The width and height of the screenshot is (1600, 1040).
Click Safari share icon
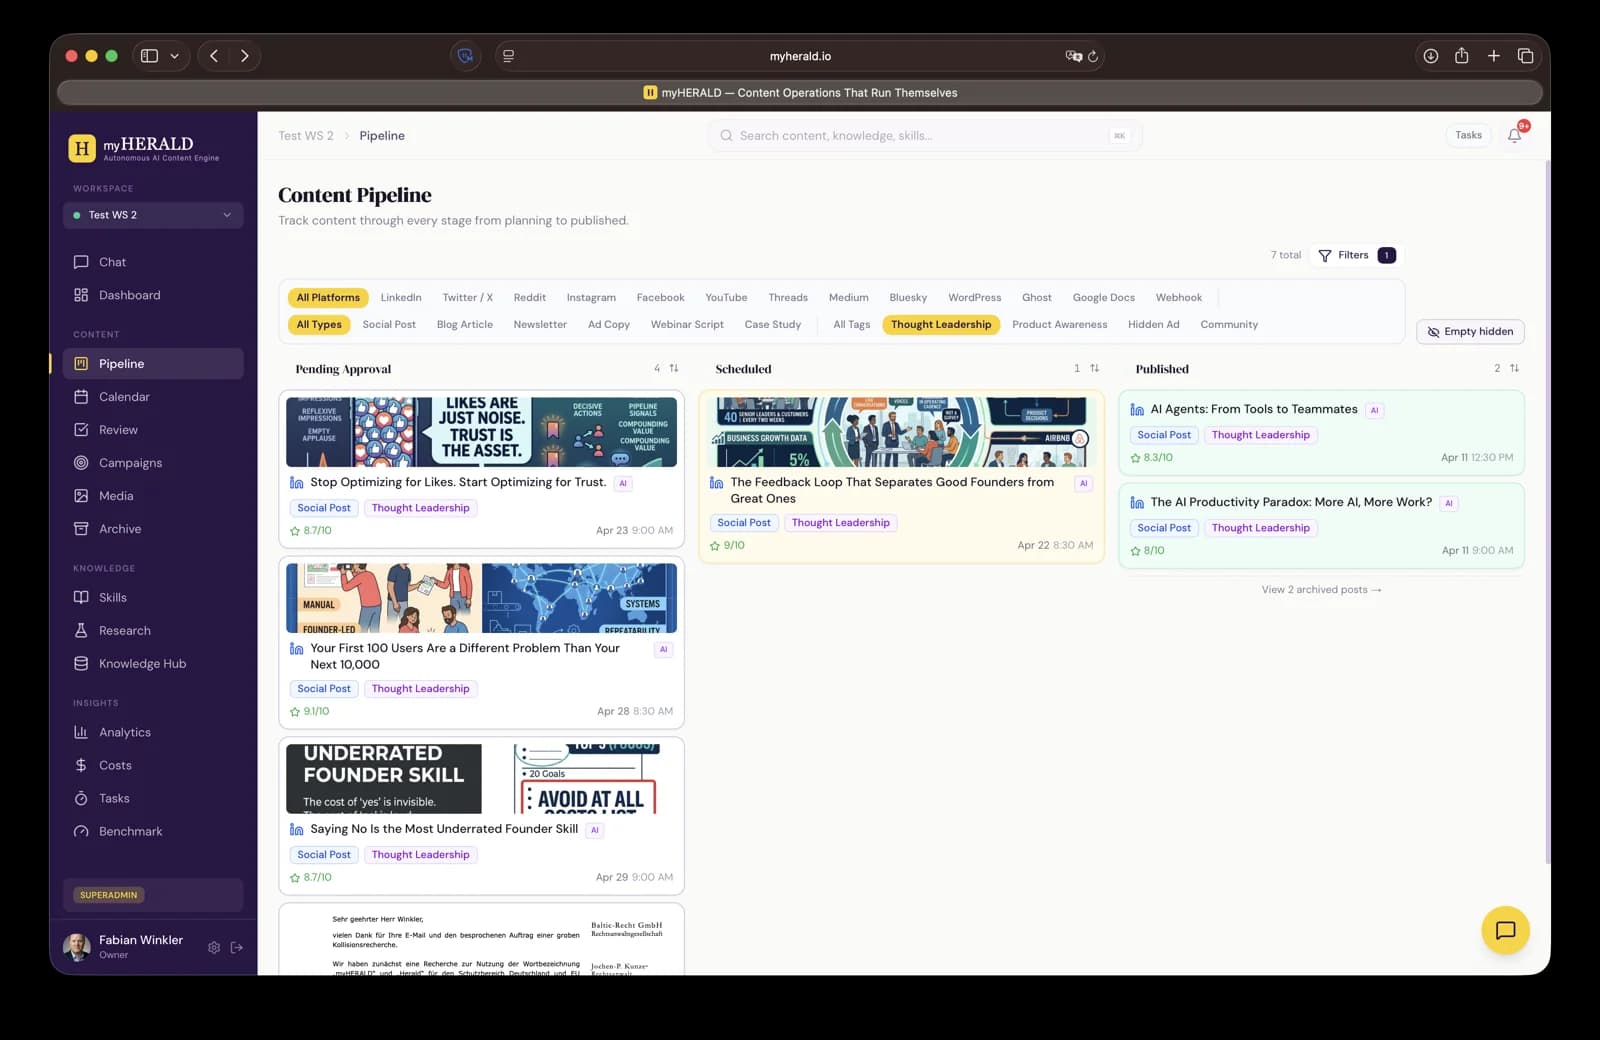click(1462, 56)
